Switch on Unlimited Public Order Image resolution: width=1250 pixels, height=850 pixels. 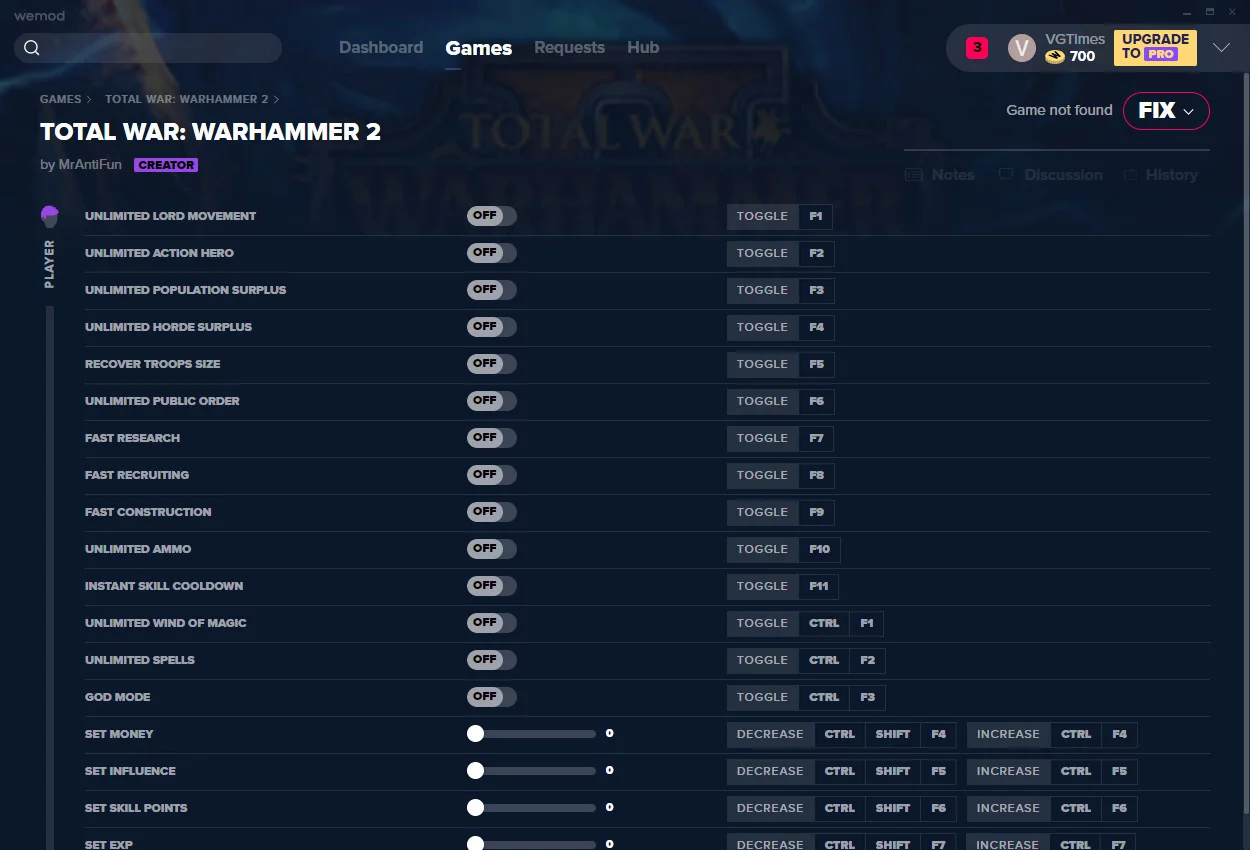click(492, 401)
